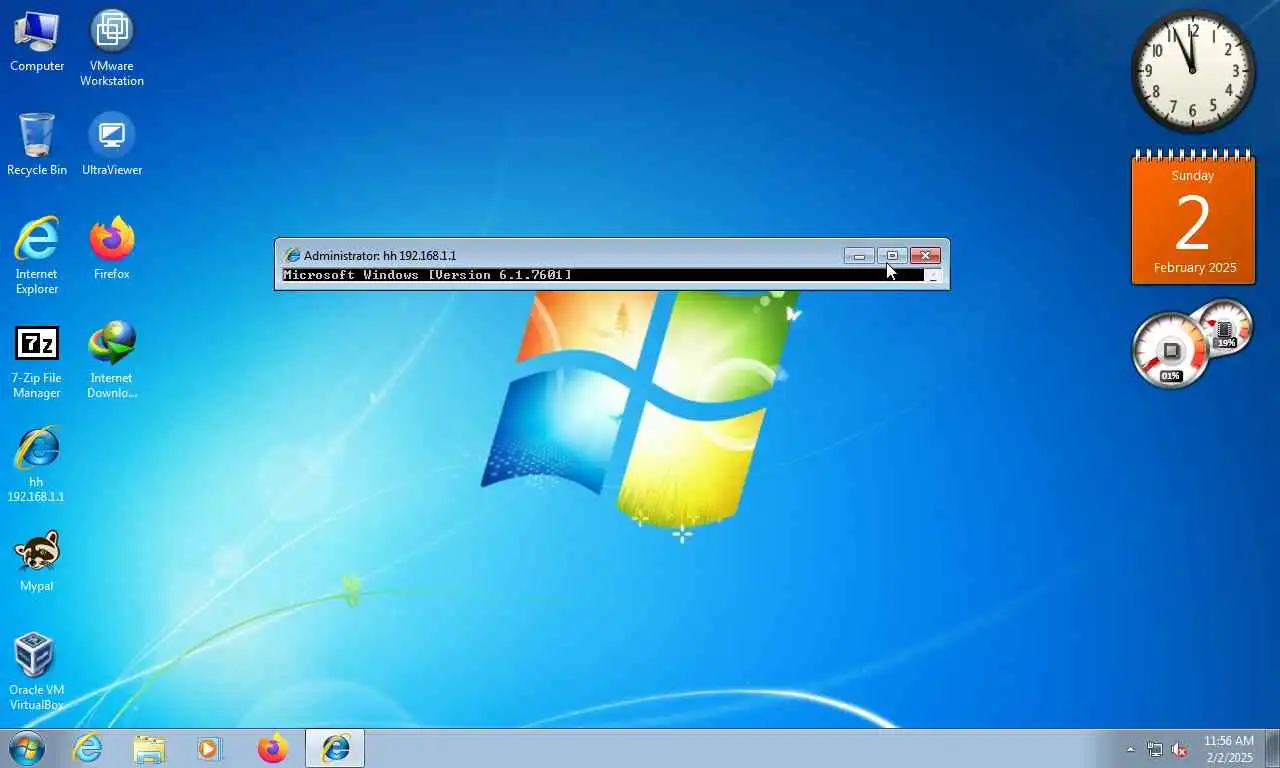Select the Oracle VM VirtualBox icon

pyautogui.click(x=37, y=671)
